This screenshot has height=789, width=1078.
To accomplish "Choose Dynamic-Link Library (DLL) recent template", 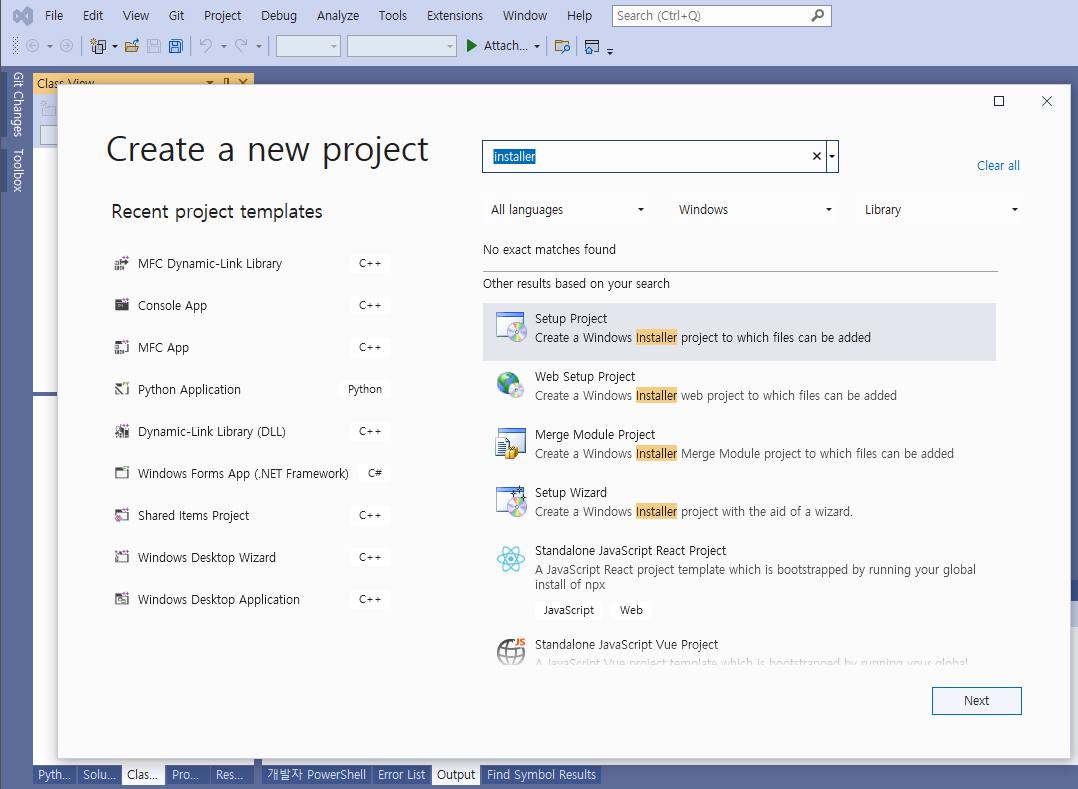I will click(x=252, y=432).
